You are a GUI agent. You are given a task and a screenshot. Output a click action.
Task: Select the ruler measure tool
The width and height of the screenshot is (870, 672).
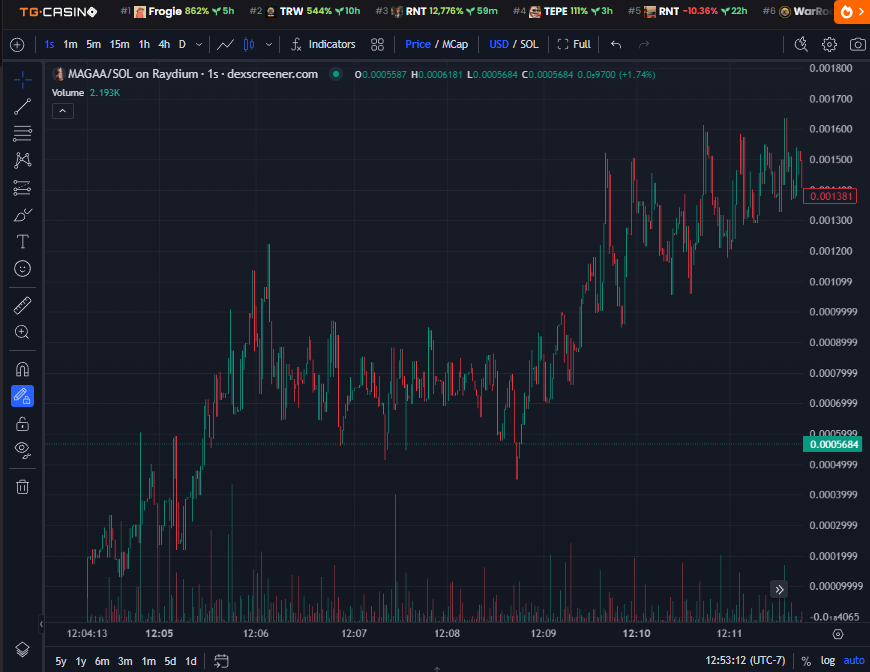[x=22, y=305]
